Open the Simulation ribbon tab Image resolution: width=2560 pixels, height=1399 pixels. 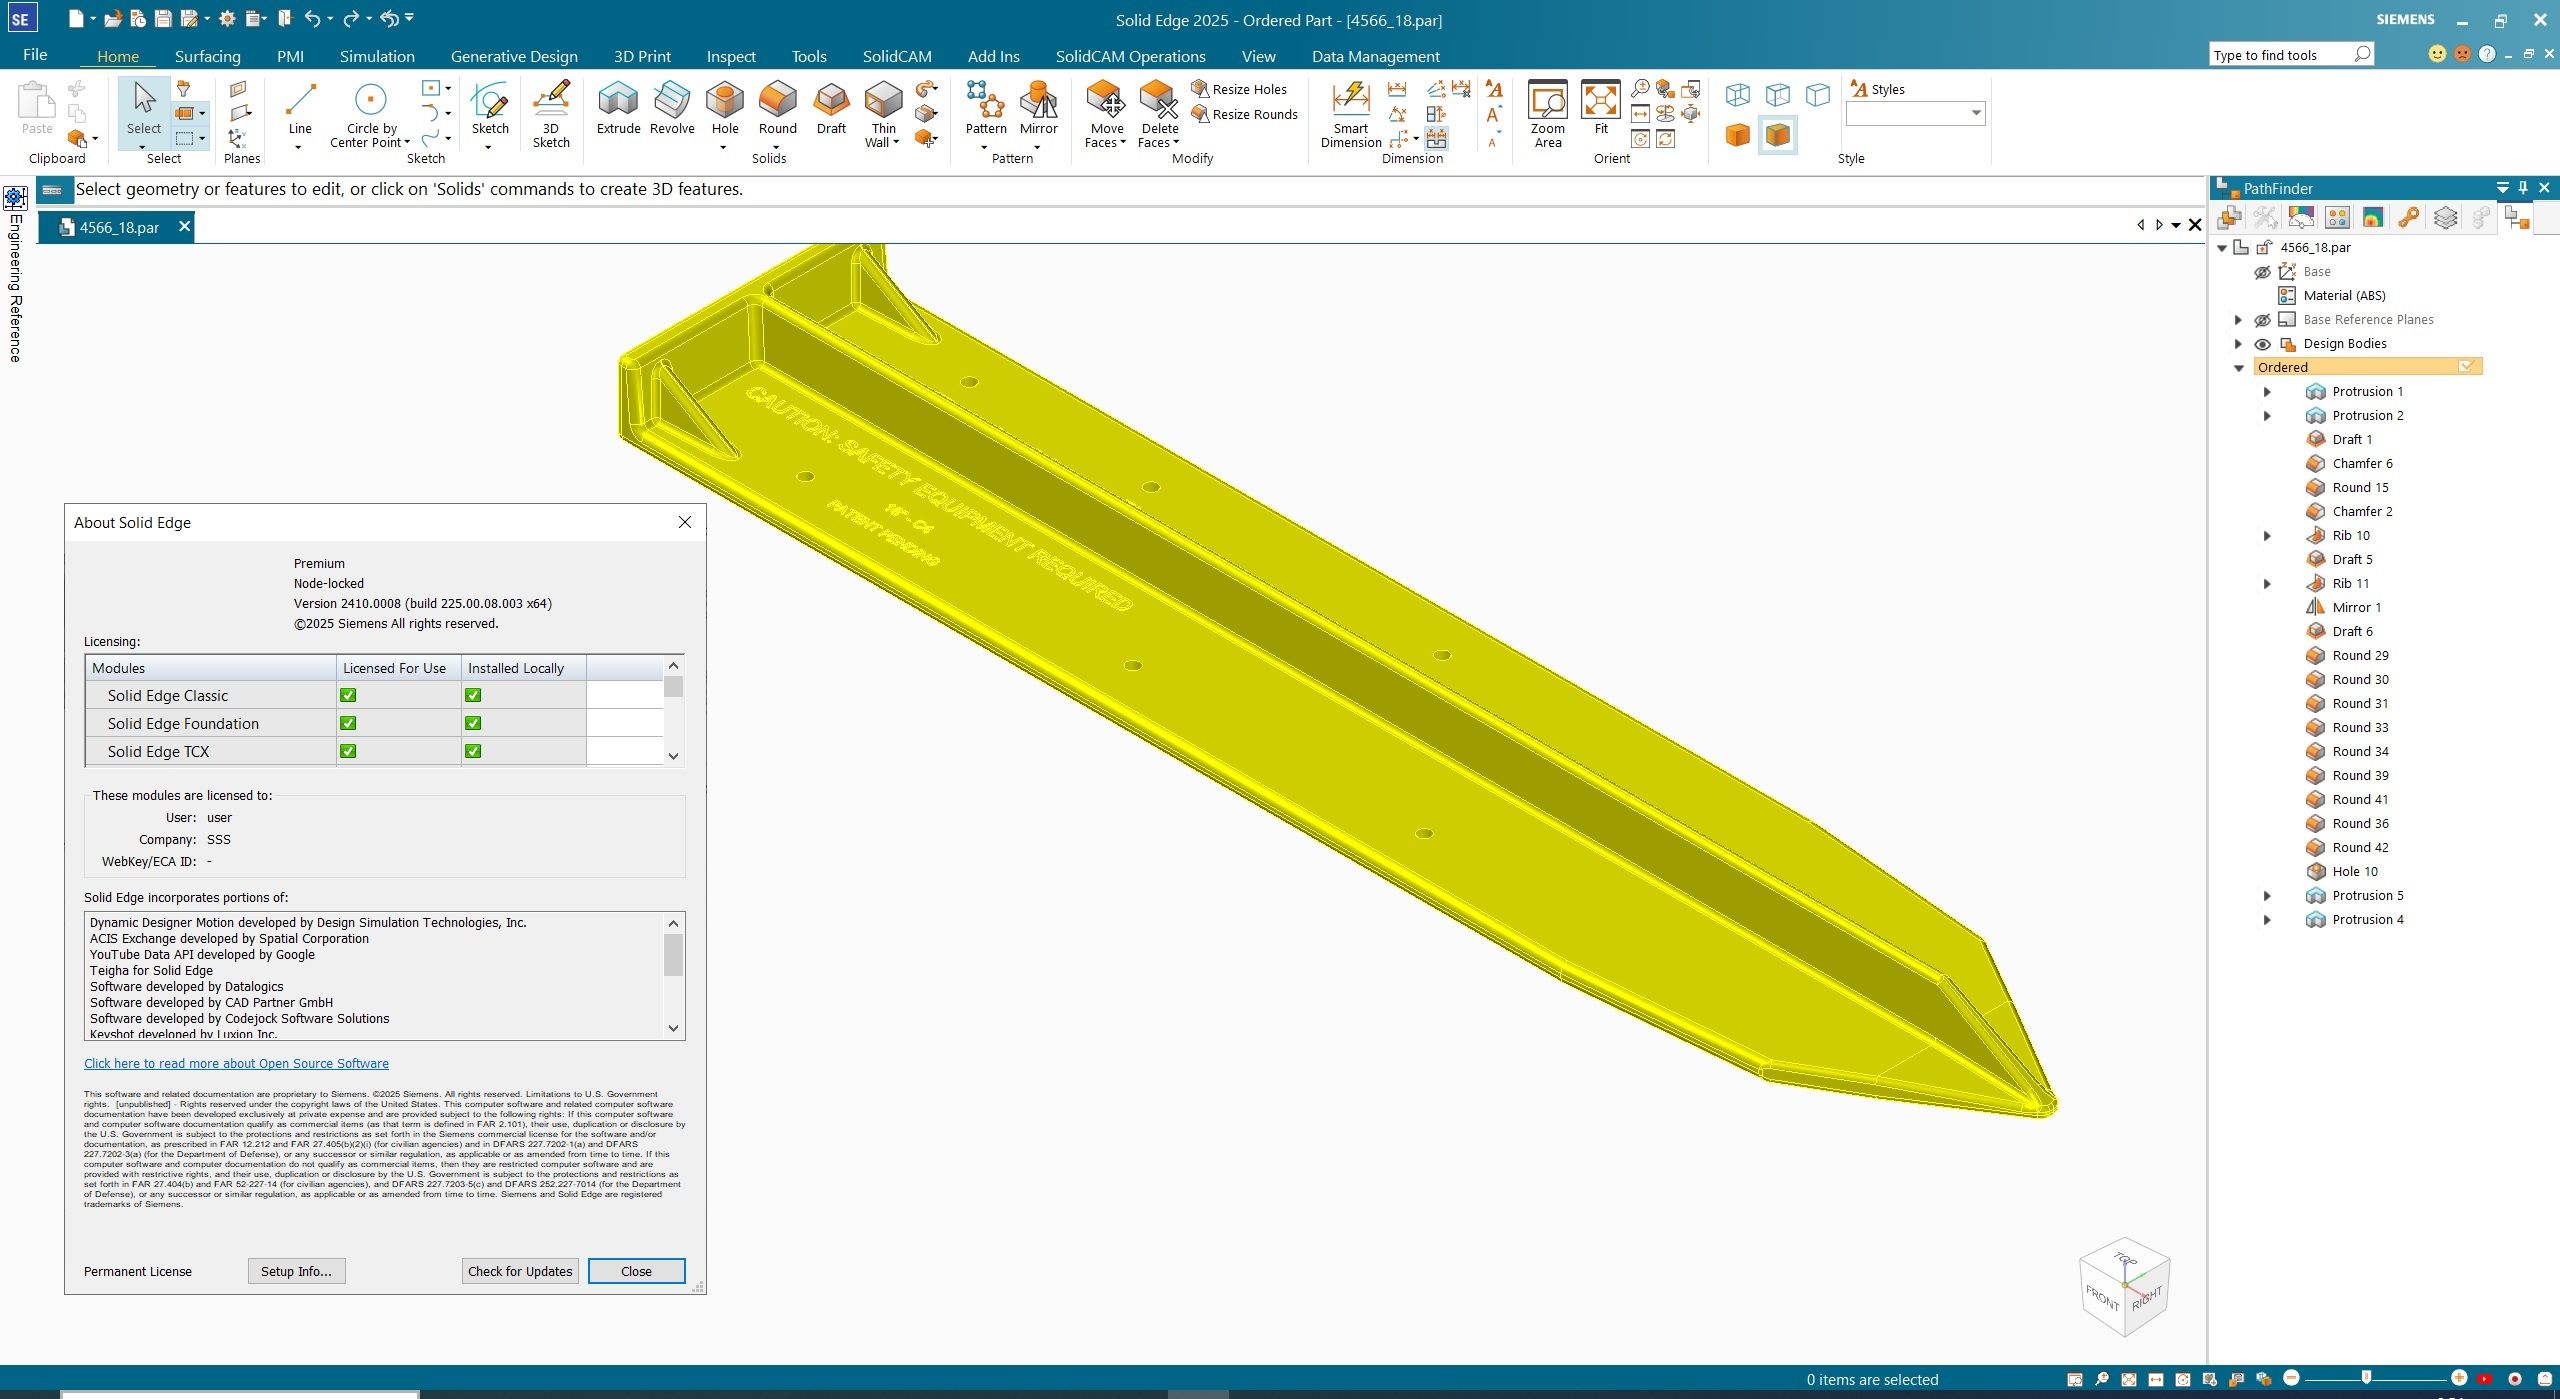tap(376, 56)
